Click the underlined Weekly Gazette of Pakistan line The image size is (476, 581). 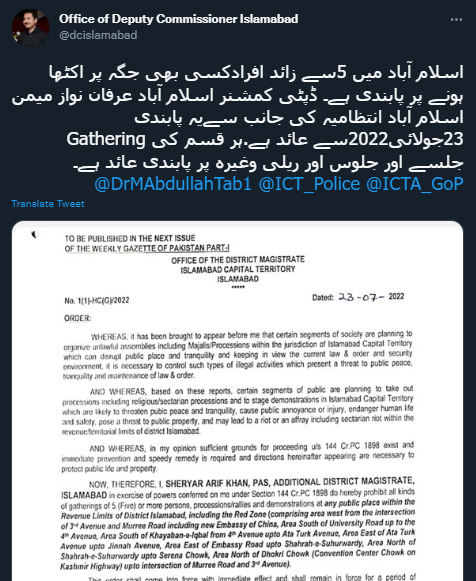(x=147, y=248)
